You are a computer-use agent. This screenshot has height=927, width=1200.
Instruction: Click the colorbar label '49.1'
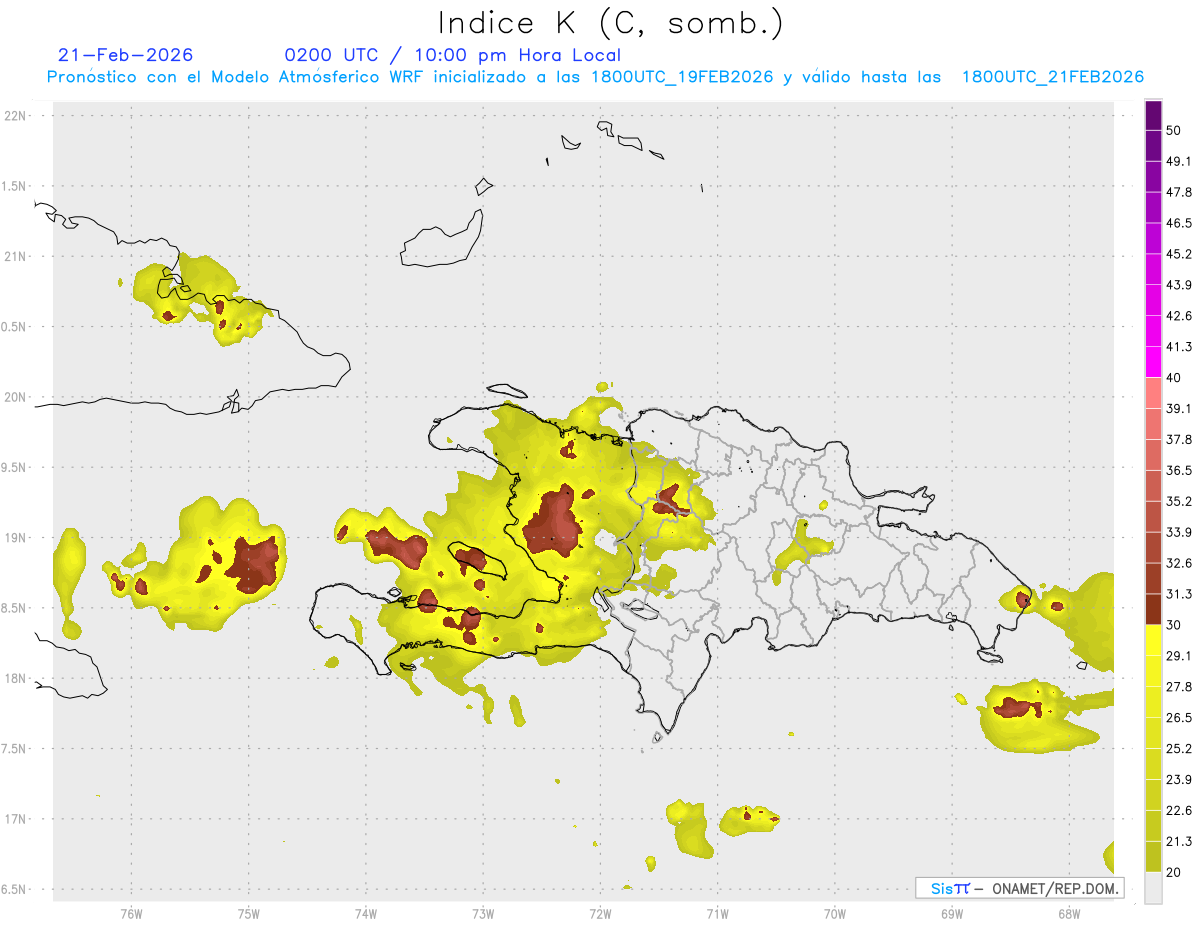tap(1179, 161)
